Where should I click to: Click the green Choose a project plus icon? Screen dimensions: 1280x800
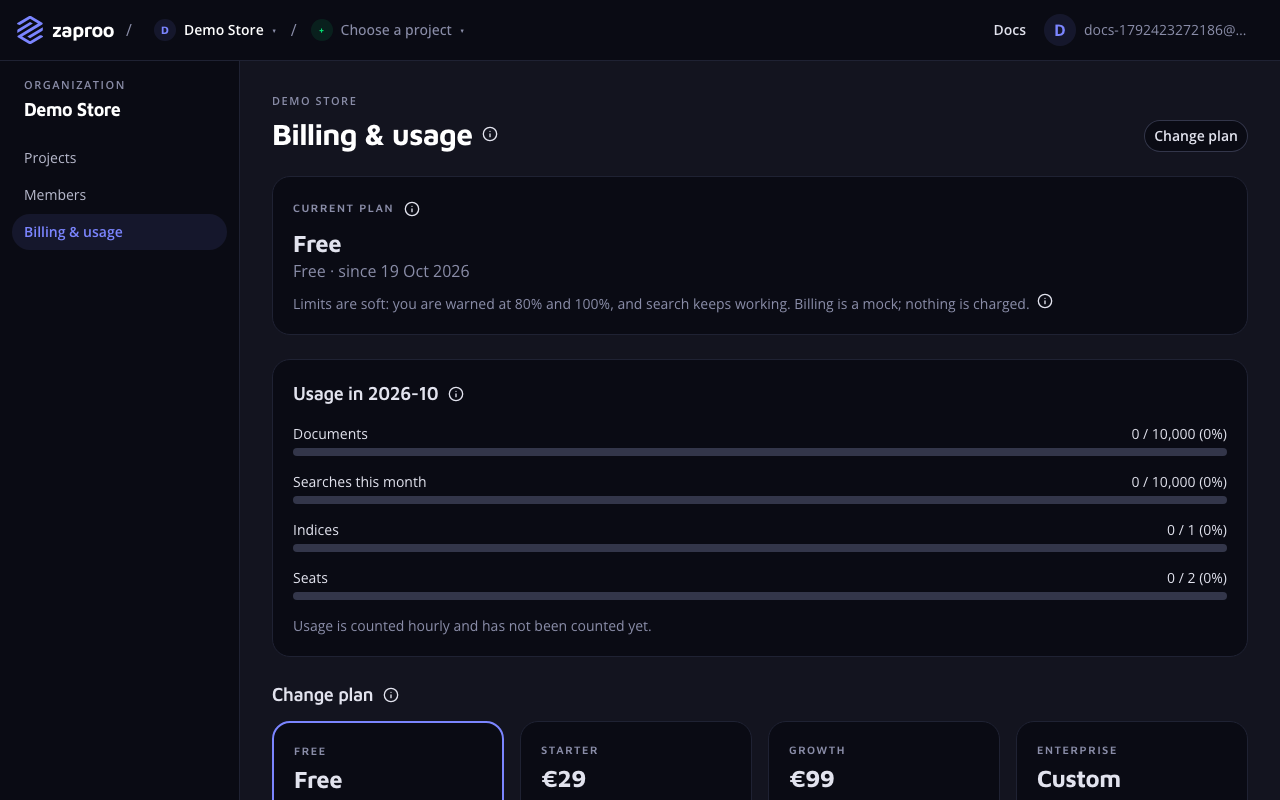321,30
